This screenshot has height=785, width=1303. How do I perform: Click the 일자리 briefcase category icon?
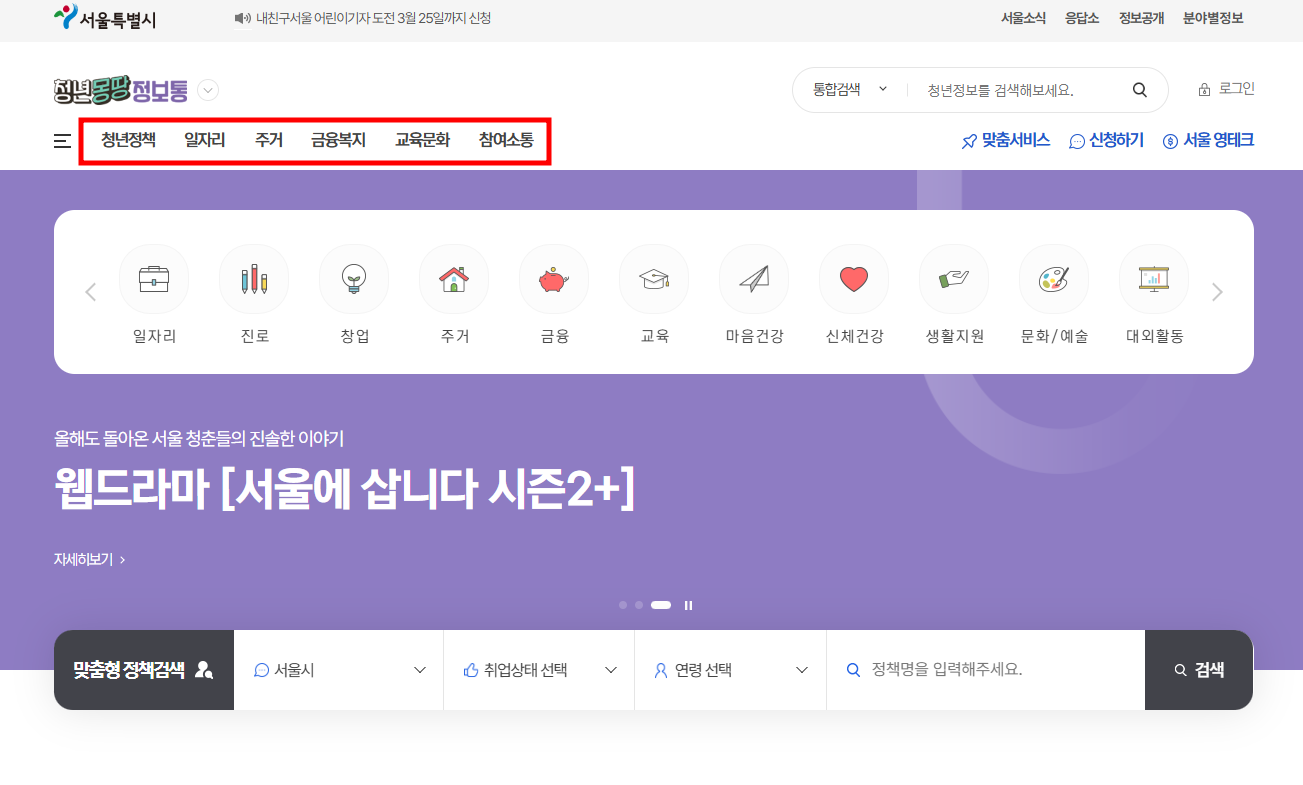click(x=154, y=279)
